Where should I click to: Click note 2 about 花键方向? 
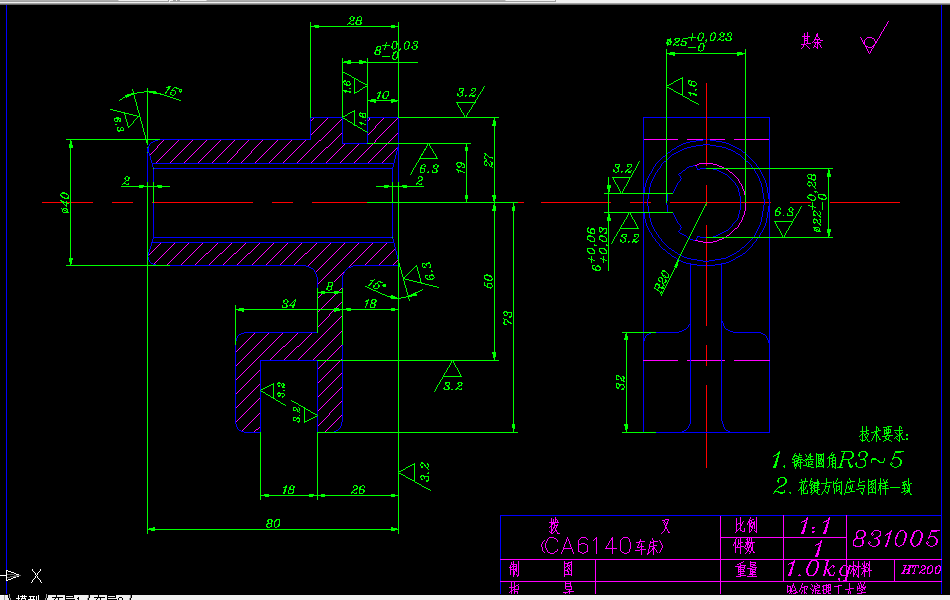pyautogui.click(x=842, y=487)
